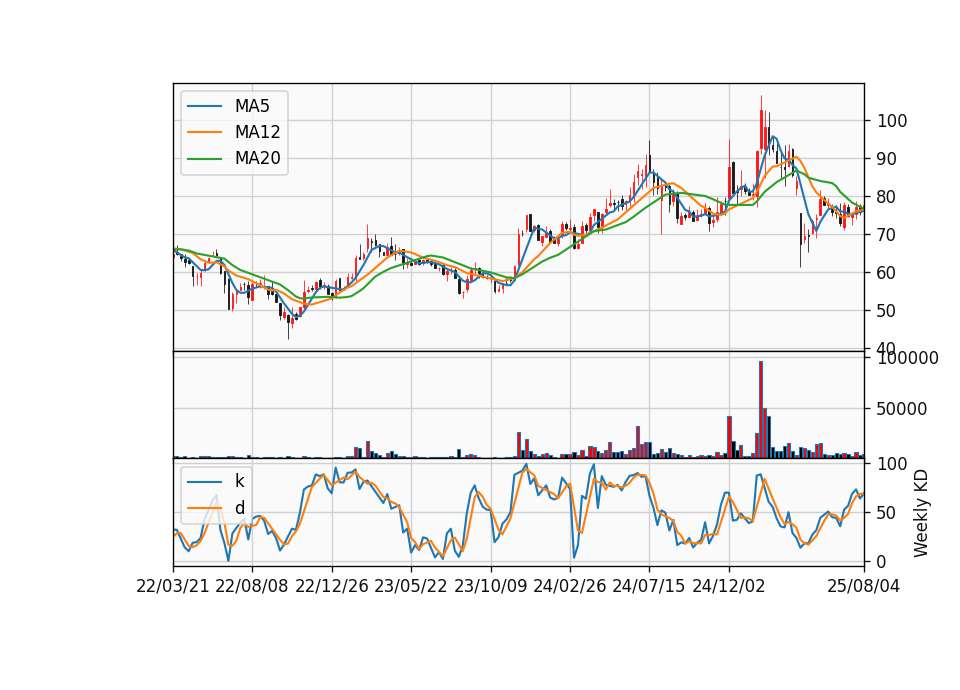The image size is (960, 690).
Task: Click the volume axis value 50000
Action: pyautogui.click(x=902, y=409)
